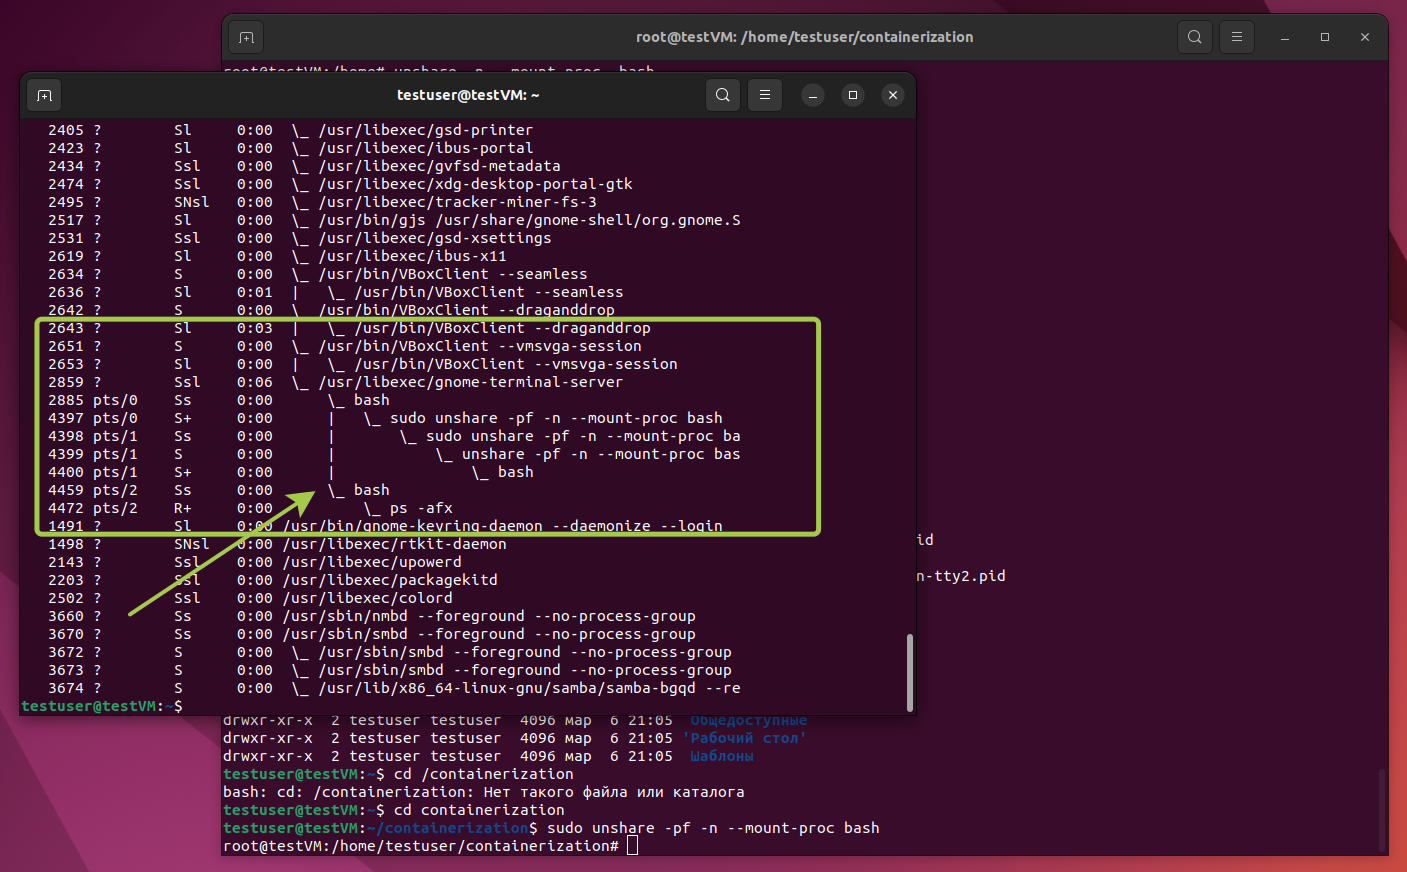
Task: Click '/usr/libexec/colord' line
Action: point(250,598)
